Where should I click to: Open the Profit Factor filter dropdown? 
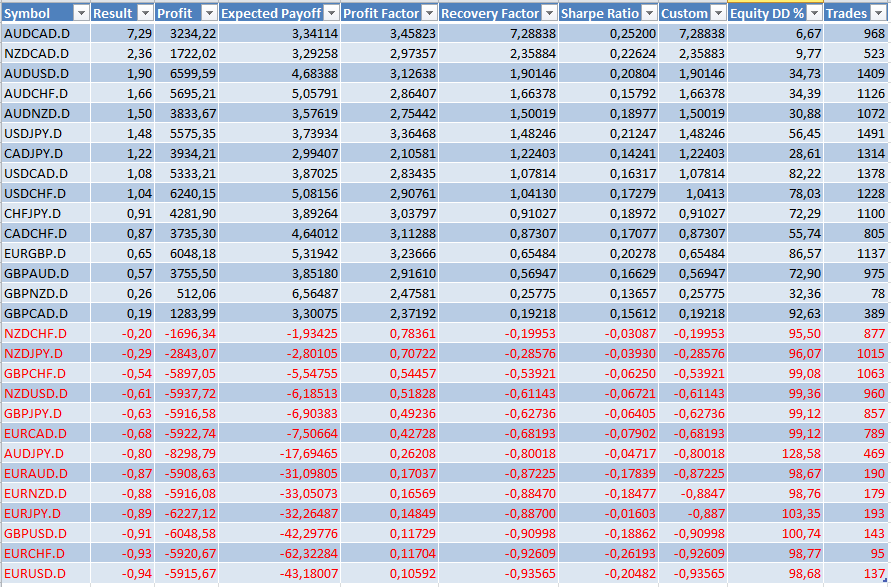[430, 13]
